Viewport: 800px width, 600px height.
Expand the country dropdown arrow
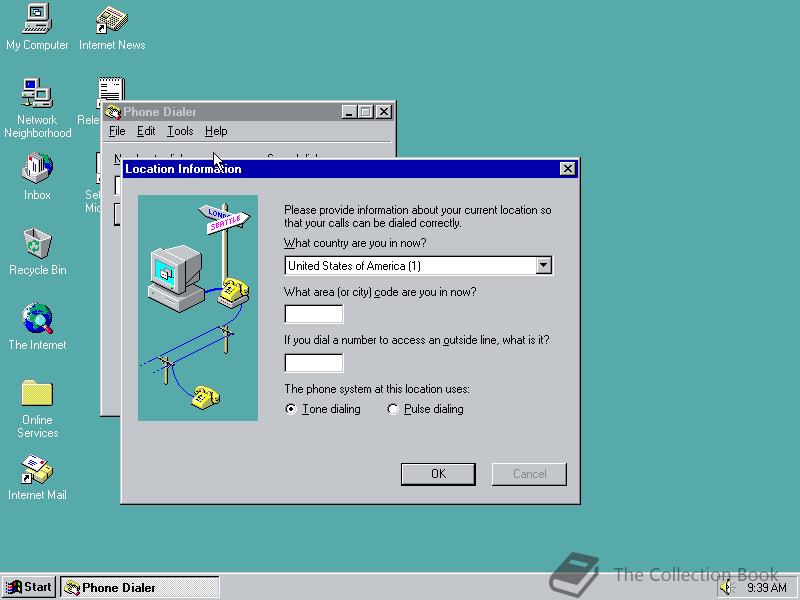543,265
